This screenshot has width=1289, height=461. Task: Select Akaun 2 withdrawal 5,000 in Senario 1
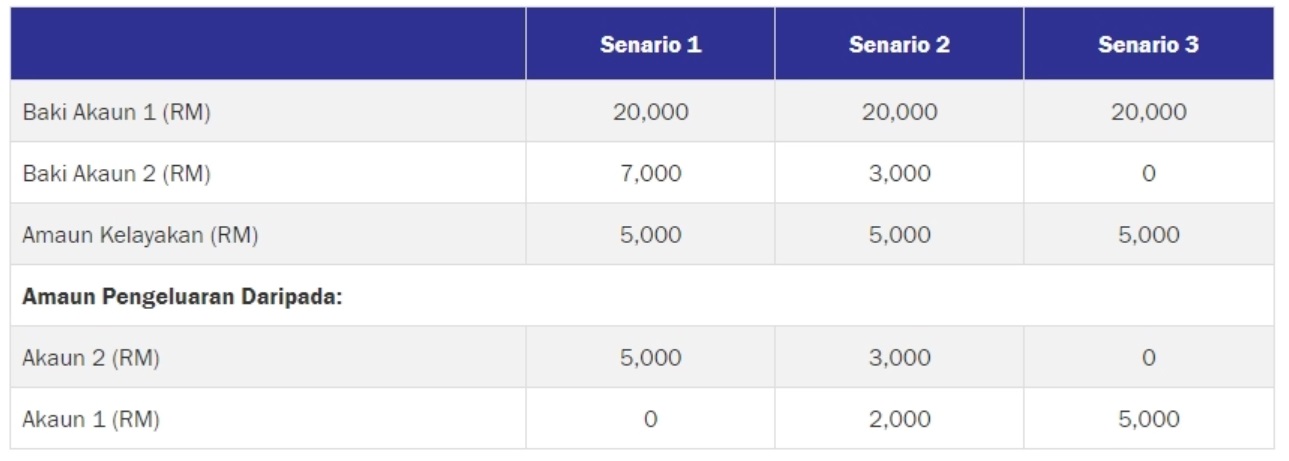[650, 358]
